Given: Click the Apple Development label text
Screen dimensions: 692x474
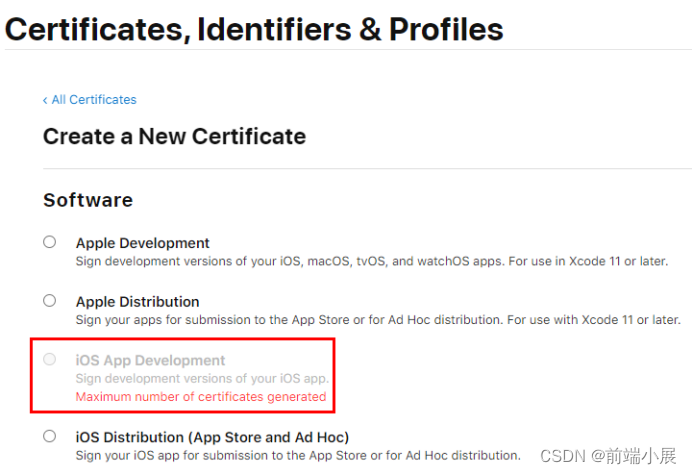Looking at the screenshot, I should pyautogui.click(x=143, y=243).
